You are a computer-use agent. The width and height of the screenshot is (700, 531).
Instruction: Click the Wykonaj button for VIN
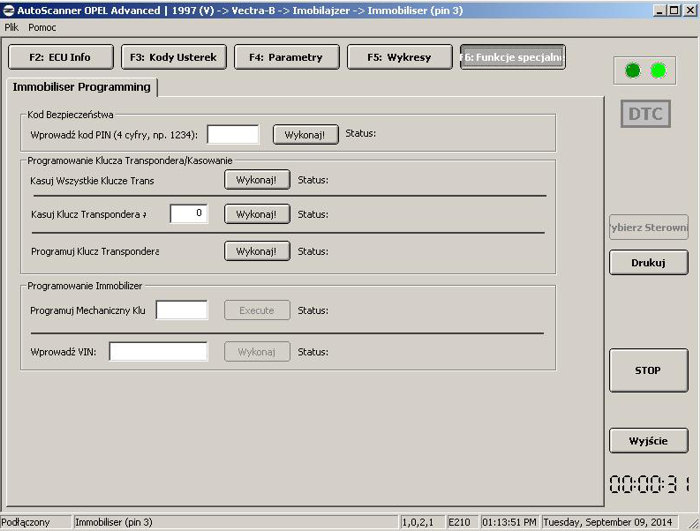coord(257,352)
